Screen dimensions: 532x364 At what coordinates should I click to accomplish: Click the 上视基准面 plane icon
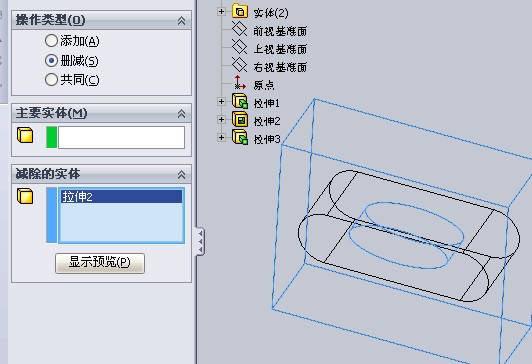coord(240,46)
